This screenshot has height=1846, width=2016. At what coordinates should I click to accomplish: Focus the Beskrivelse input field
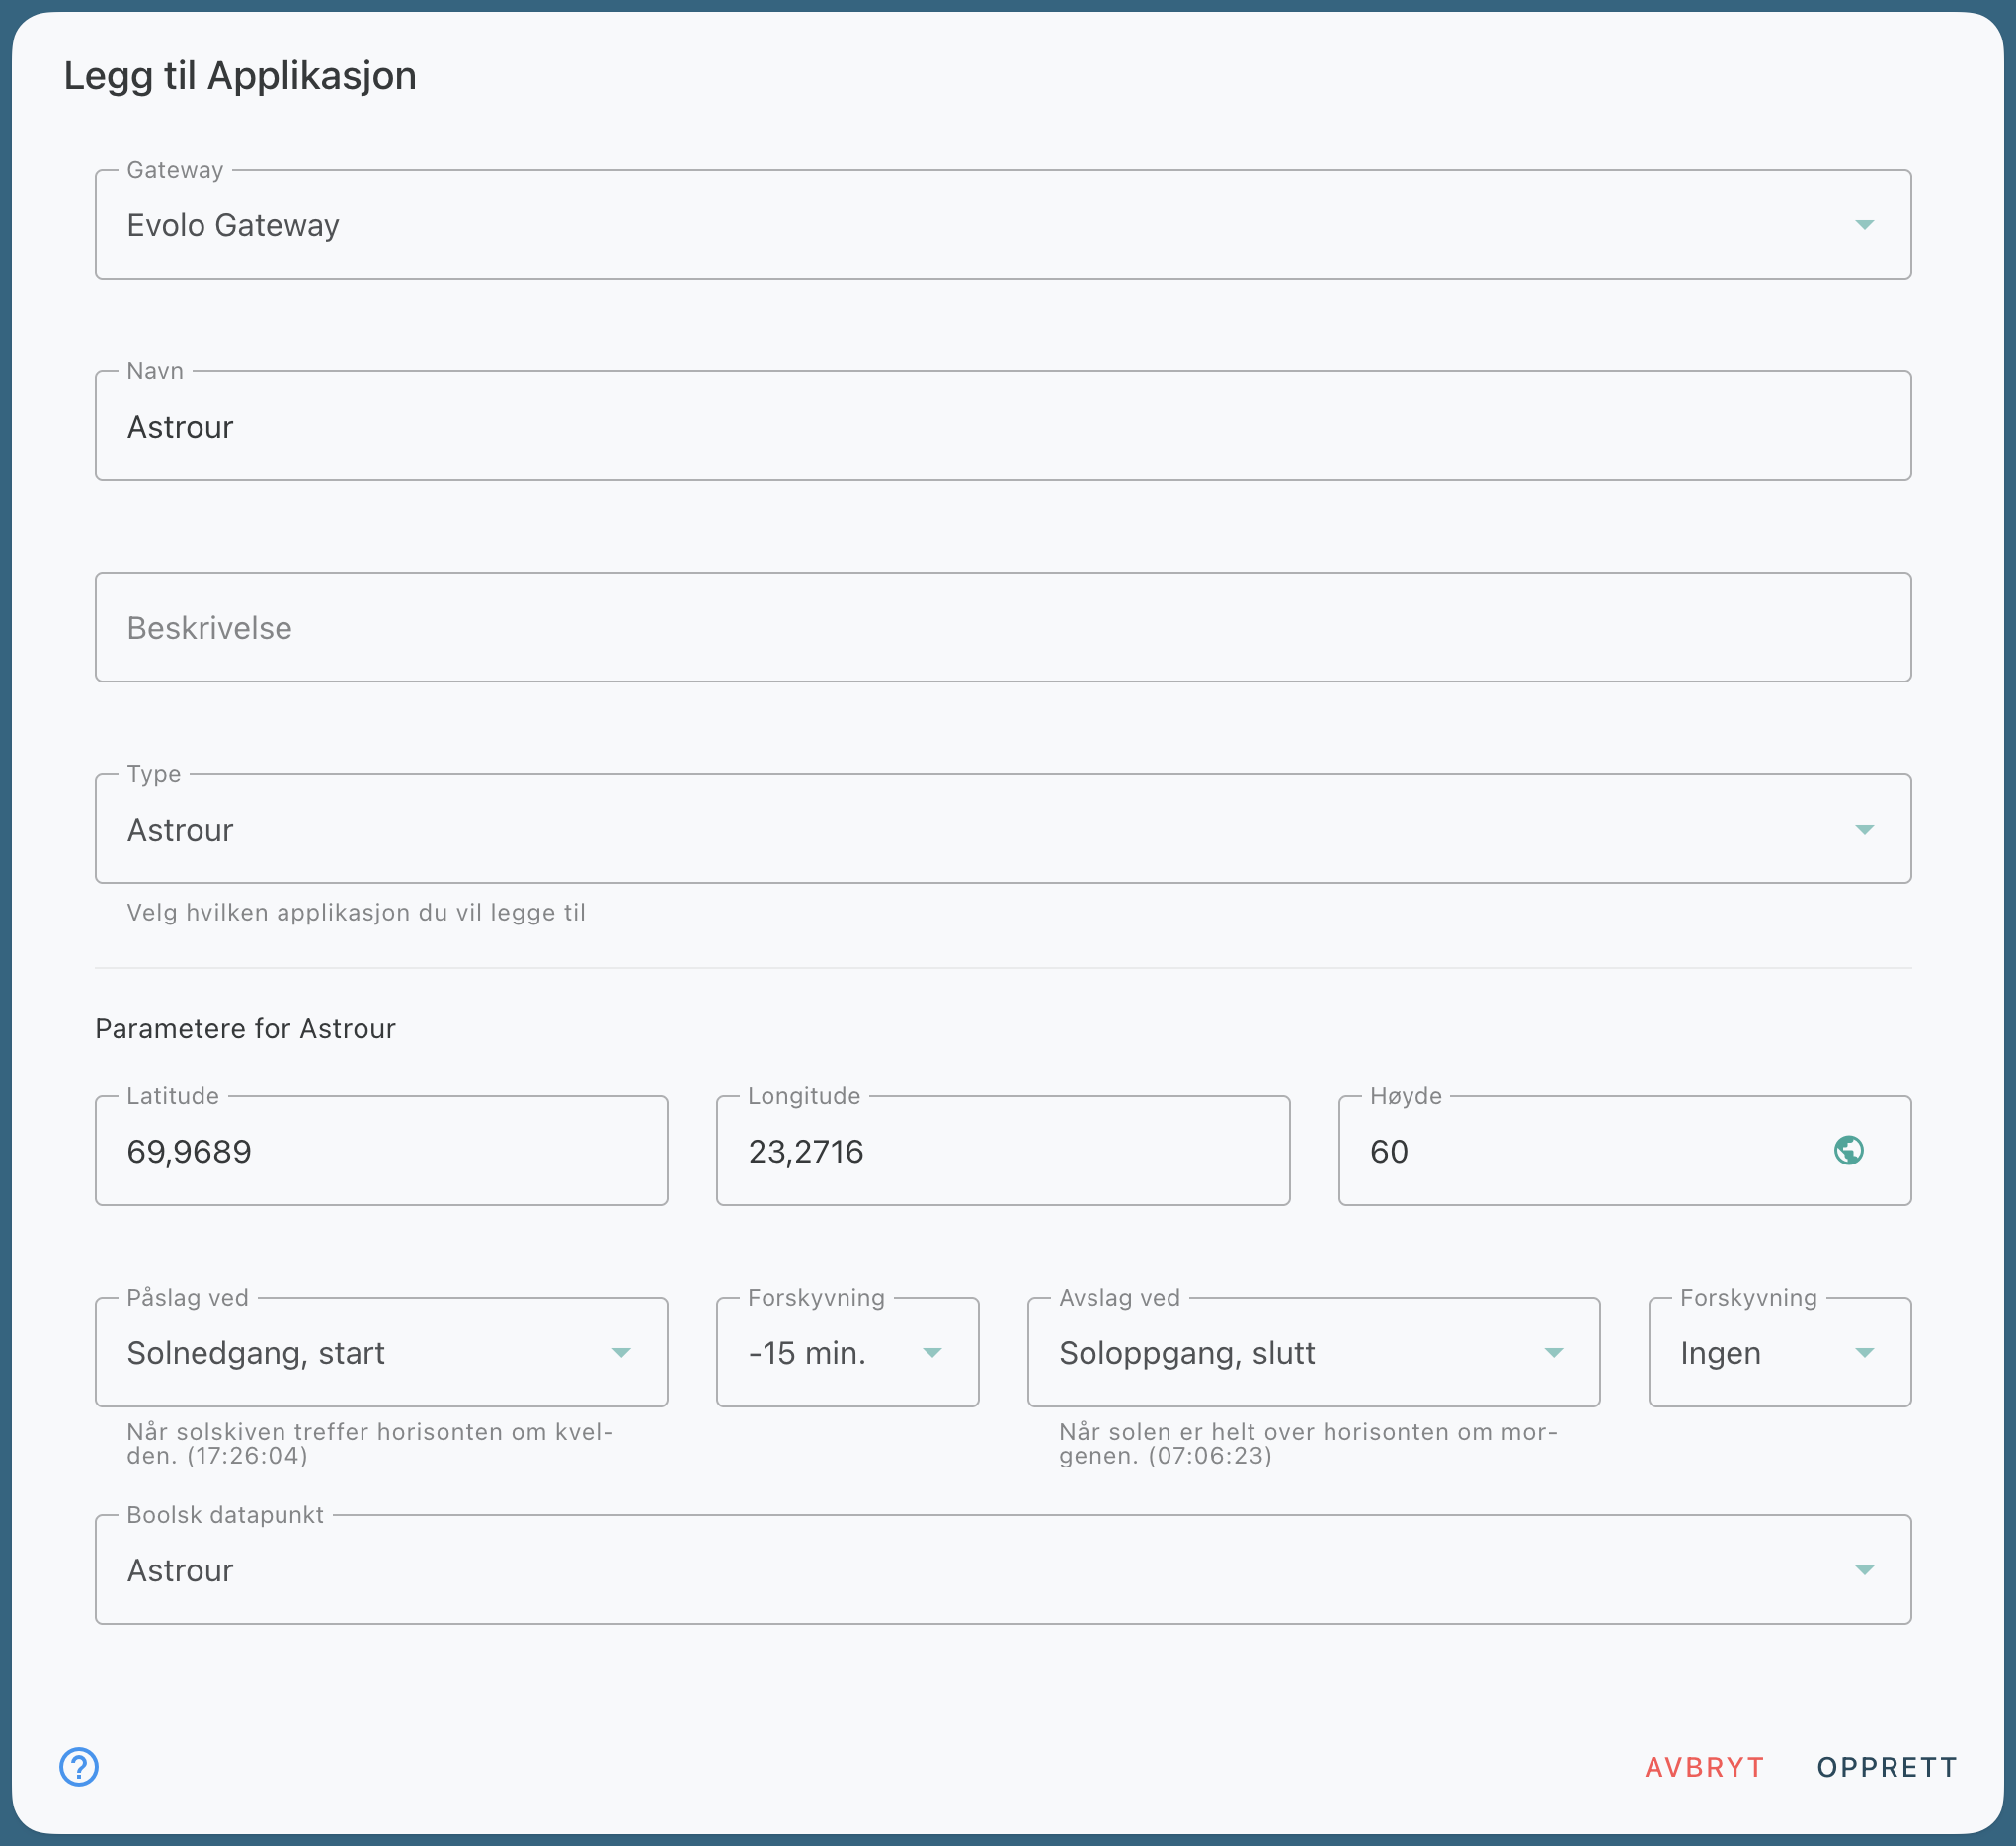1000,628
